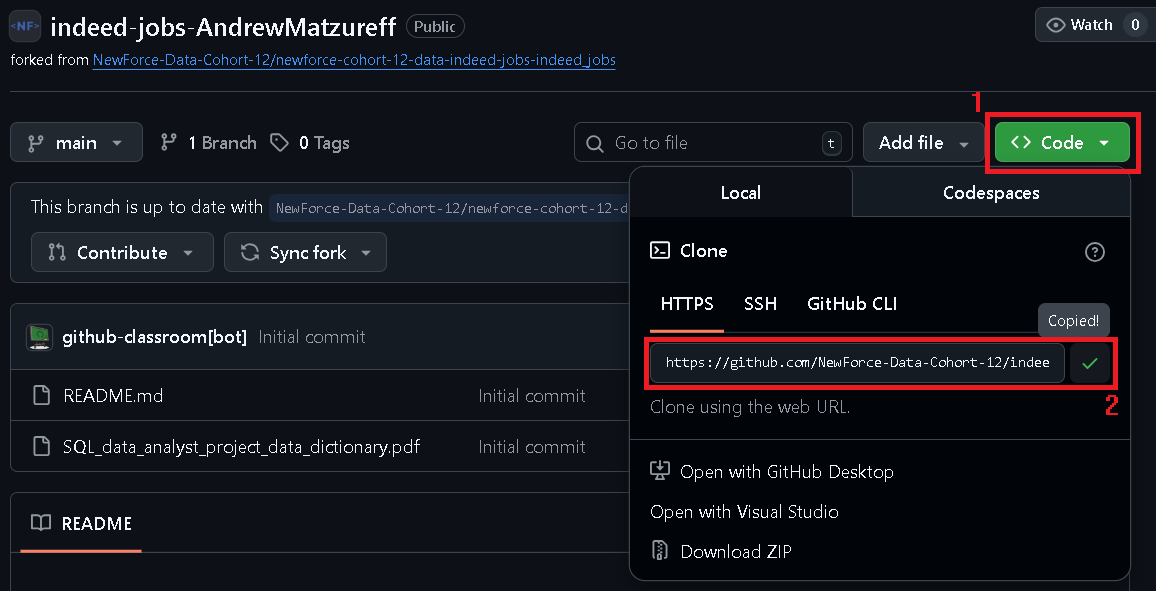Click the Public visibility label
This screenshot has width=1156, height=591.
[435, 27]
